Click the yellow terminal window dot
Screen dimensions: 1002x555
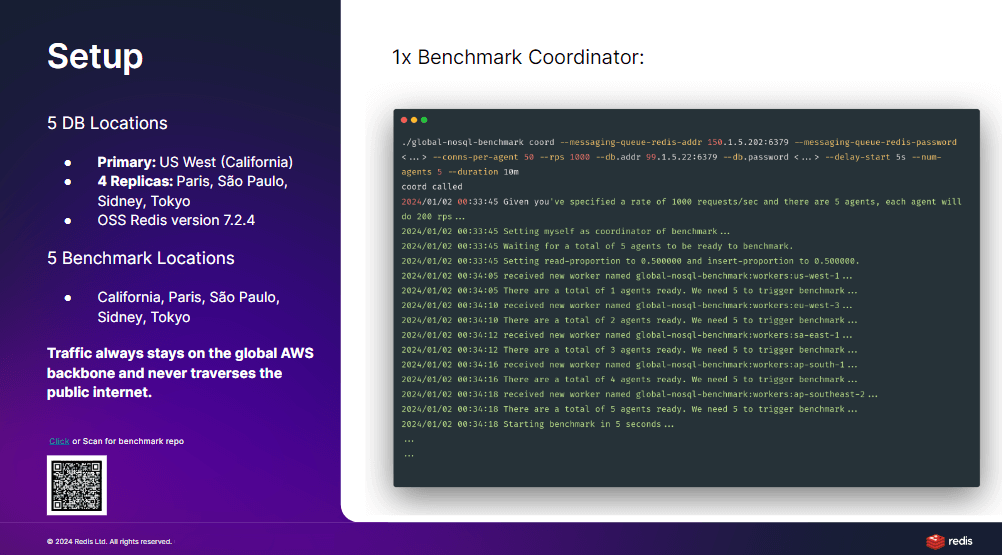[x=414, y=120]
